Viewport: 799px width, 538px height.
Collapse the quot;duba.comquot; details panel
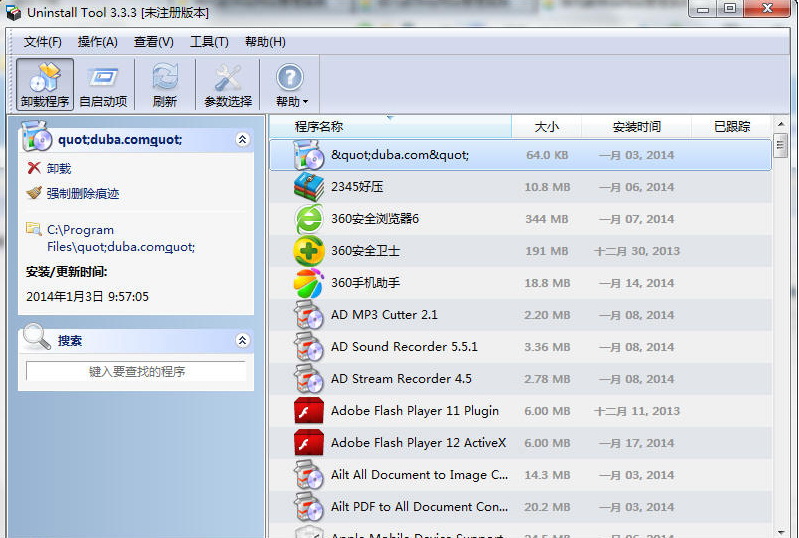(x=243, y=140)
